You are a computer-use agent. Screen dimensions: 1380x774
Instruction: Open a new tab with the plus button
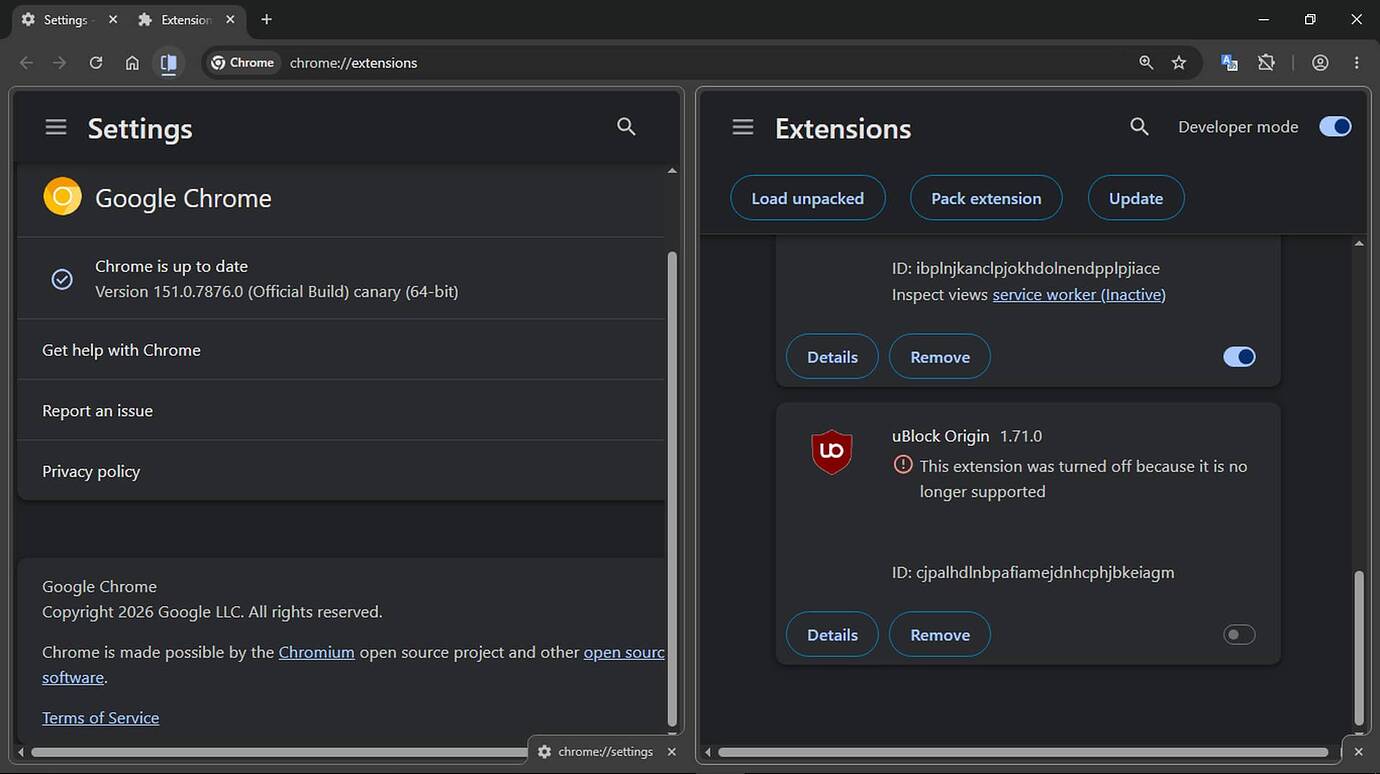pos(266,19)
